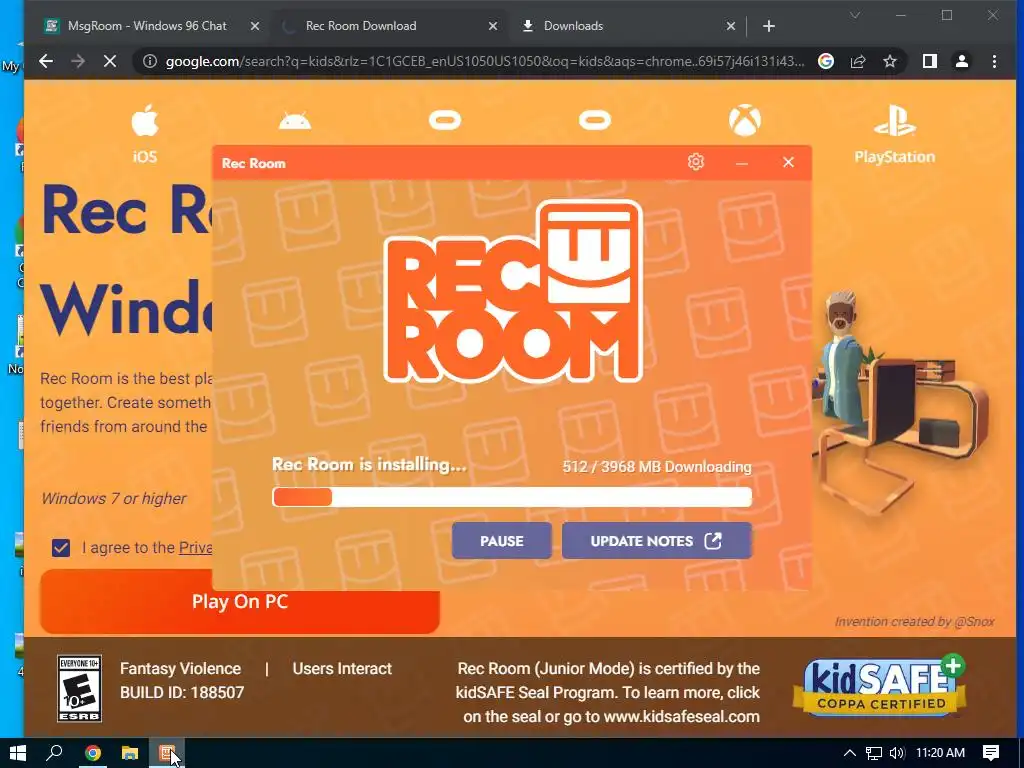Select the Xbox platform icon
Screen dimensions: 1024x768
coord(744,121)
